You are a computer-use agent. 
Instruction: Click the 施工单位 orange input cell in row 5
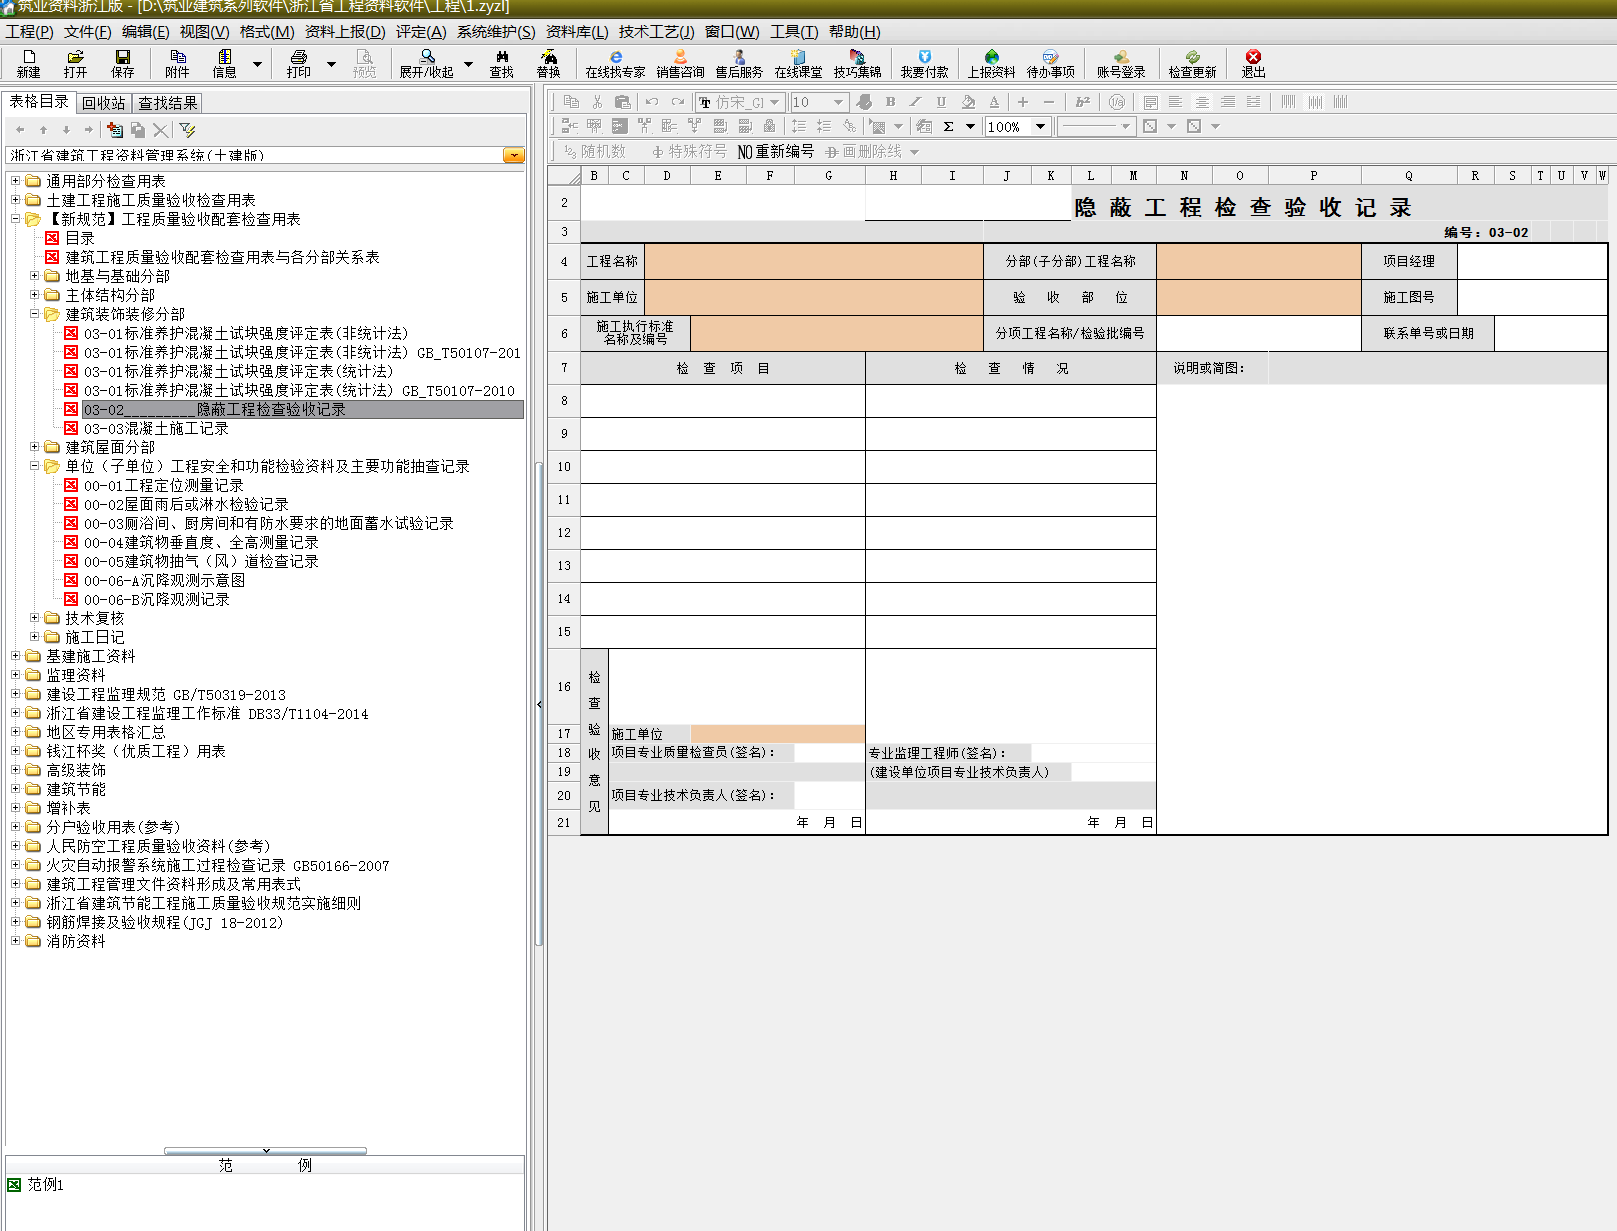[814, 297]
